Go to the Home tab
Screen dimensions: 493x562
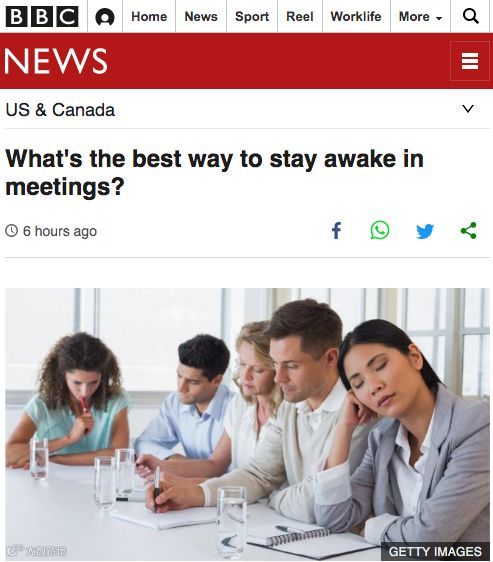coord(149,16)
